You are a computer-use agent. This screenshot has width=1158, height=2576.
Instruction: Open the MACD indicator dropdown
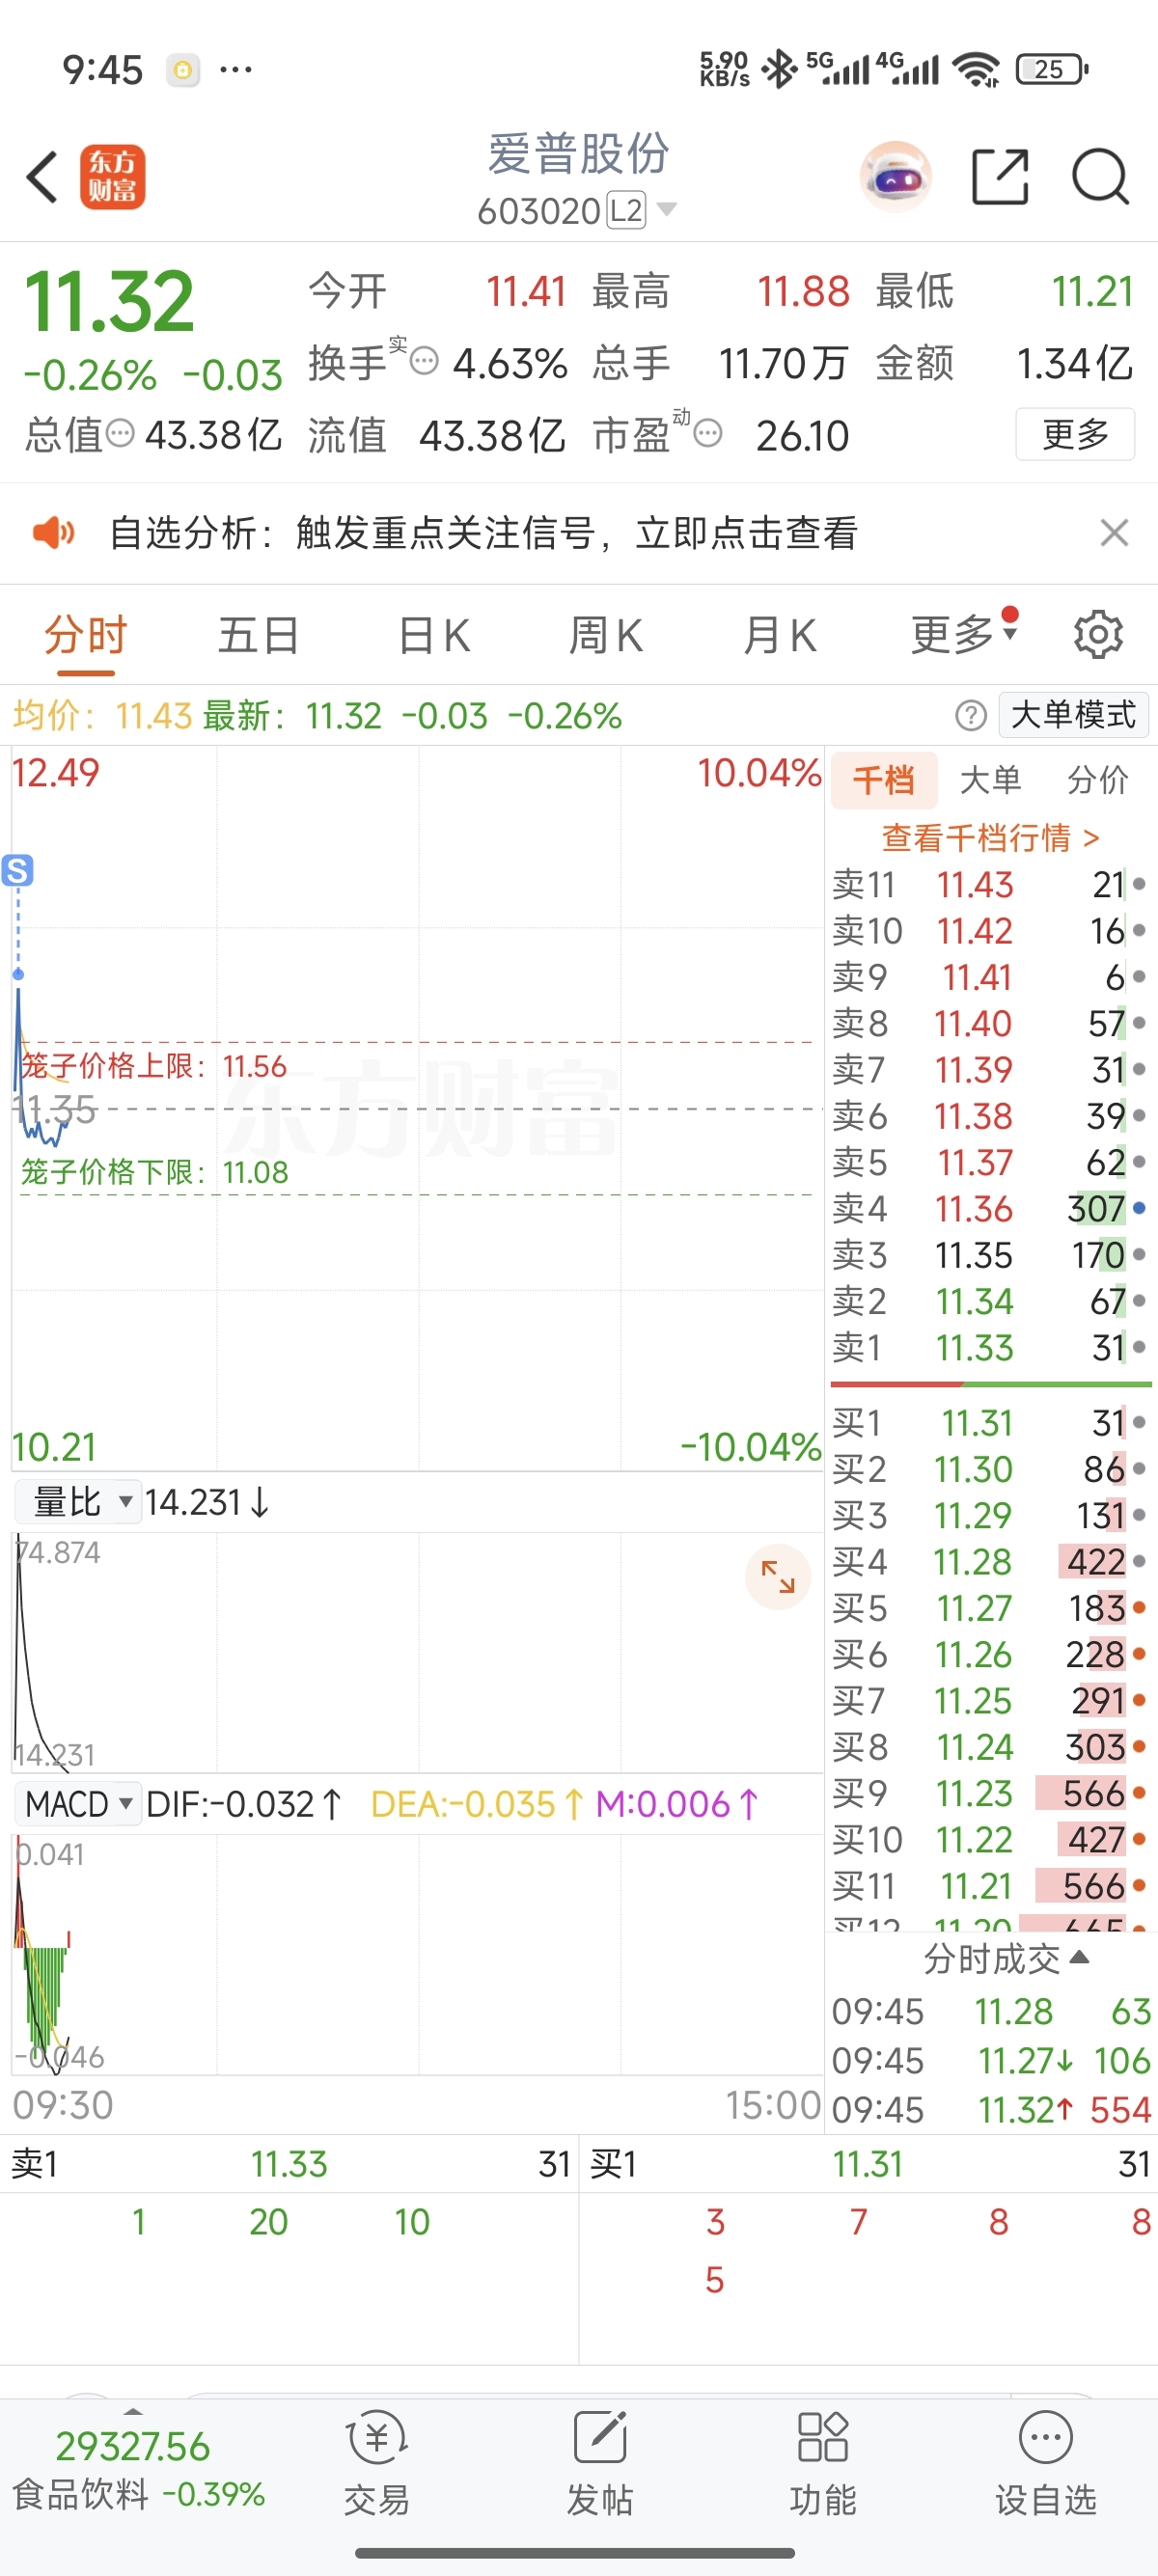click(78, 1804)
